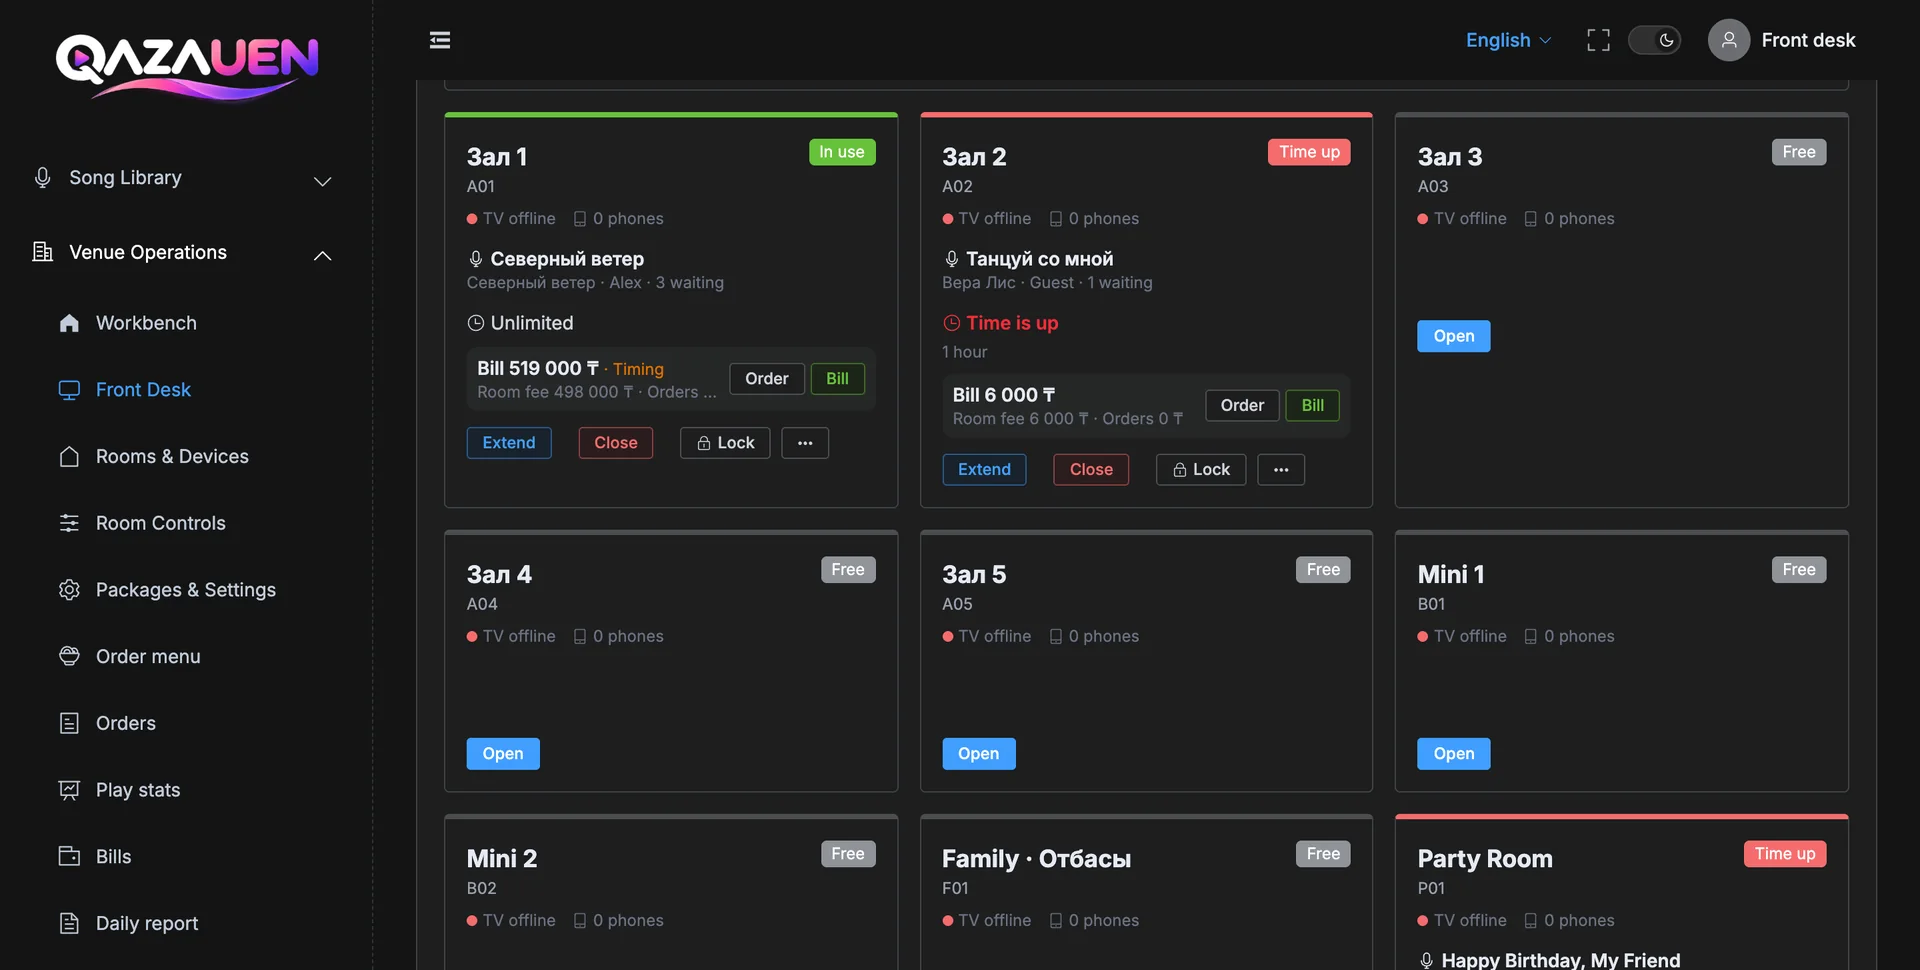Click the Daily report document icon
This screenshot has width=1920, height=970.
coord(69,923)
